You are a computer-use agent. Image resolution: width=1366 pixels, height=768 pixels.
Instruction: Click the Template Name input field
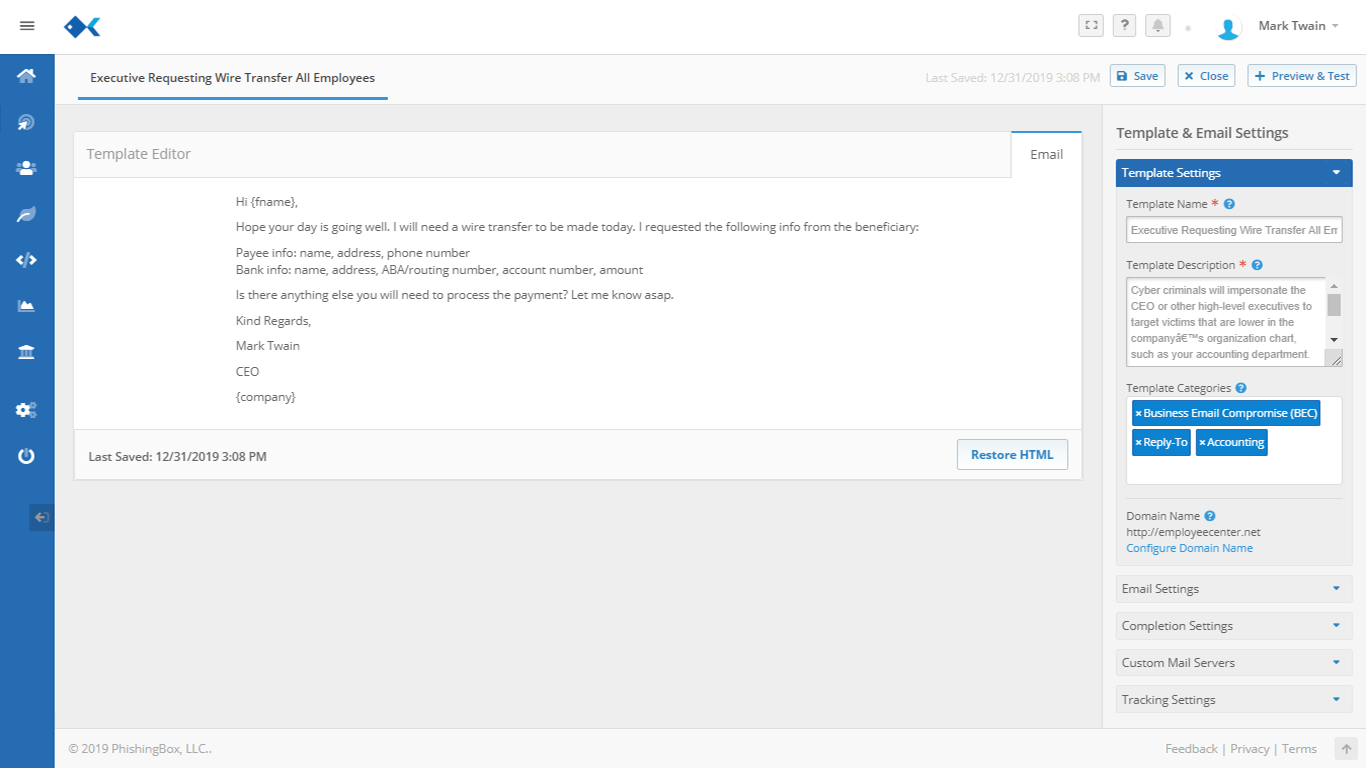tap(1233, 230)
